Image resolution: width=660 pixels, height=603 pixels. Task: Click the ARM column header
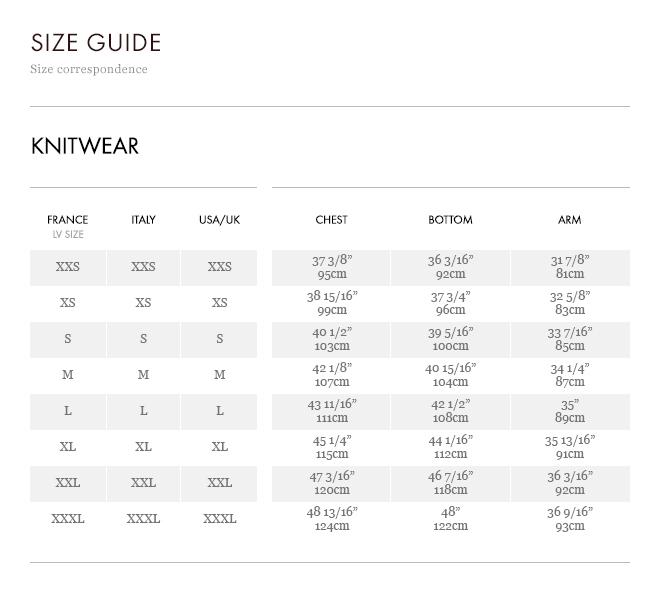click(569, 220)
